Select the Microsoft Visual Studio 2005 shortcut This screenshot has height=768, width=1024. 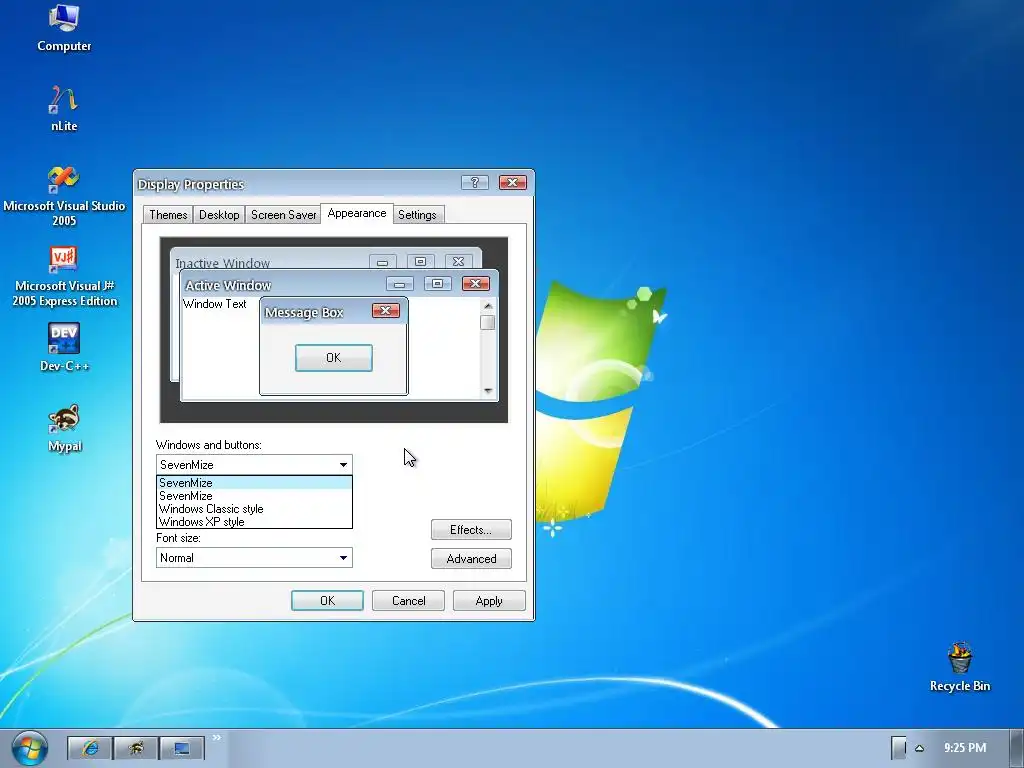coord(64,195)
